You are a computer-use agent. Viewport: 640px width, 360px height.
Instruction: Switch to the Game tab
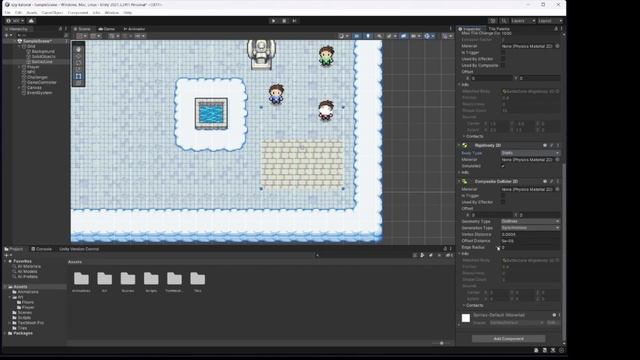[x=107, y=29]
